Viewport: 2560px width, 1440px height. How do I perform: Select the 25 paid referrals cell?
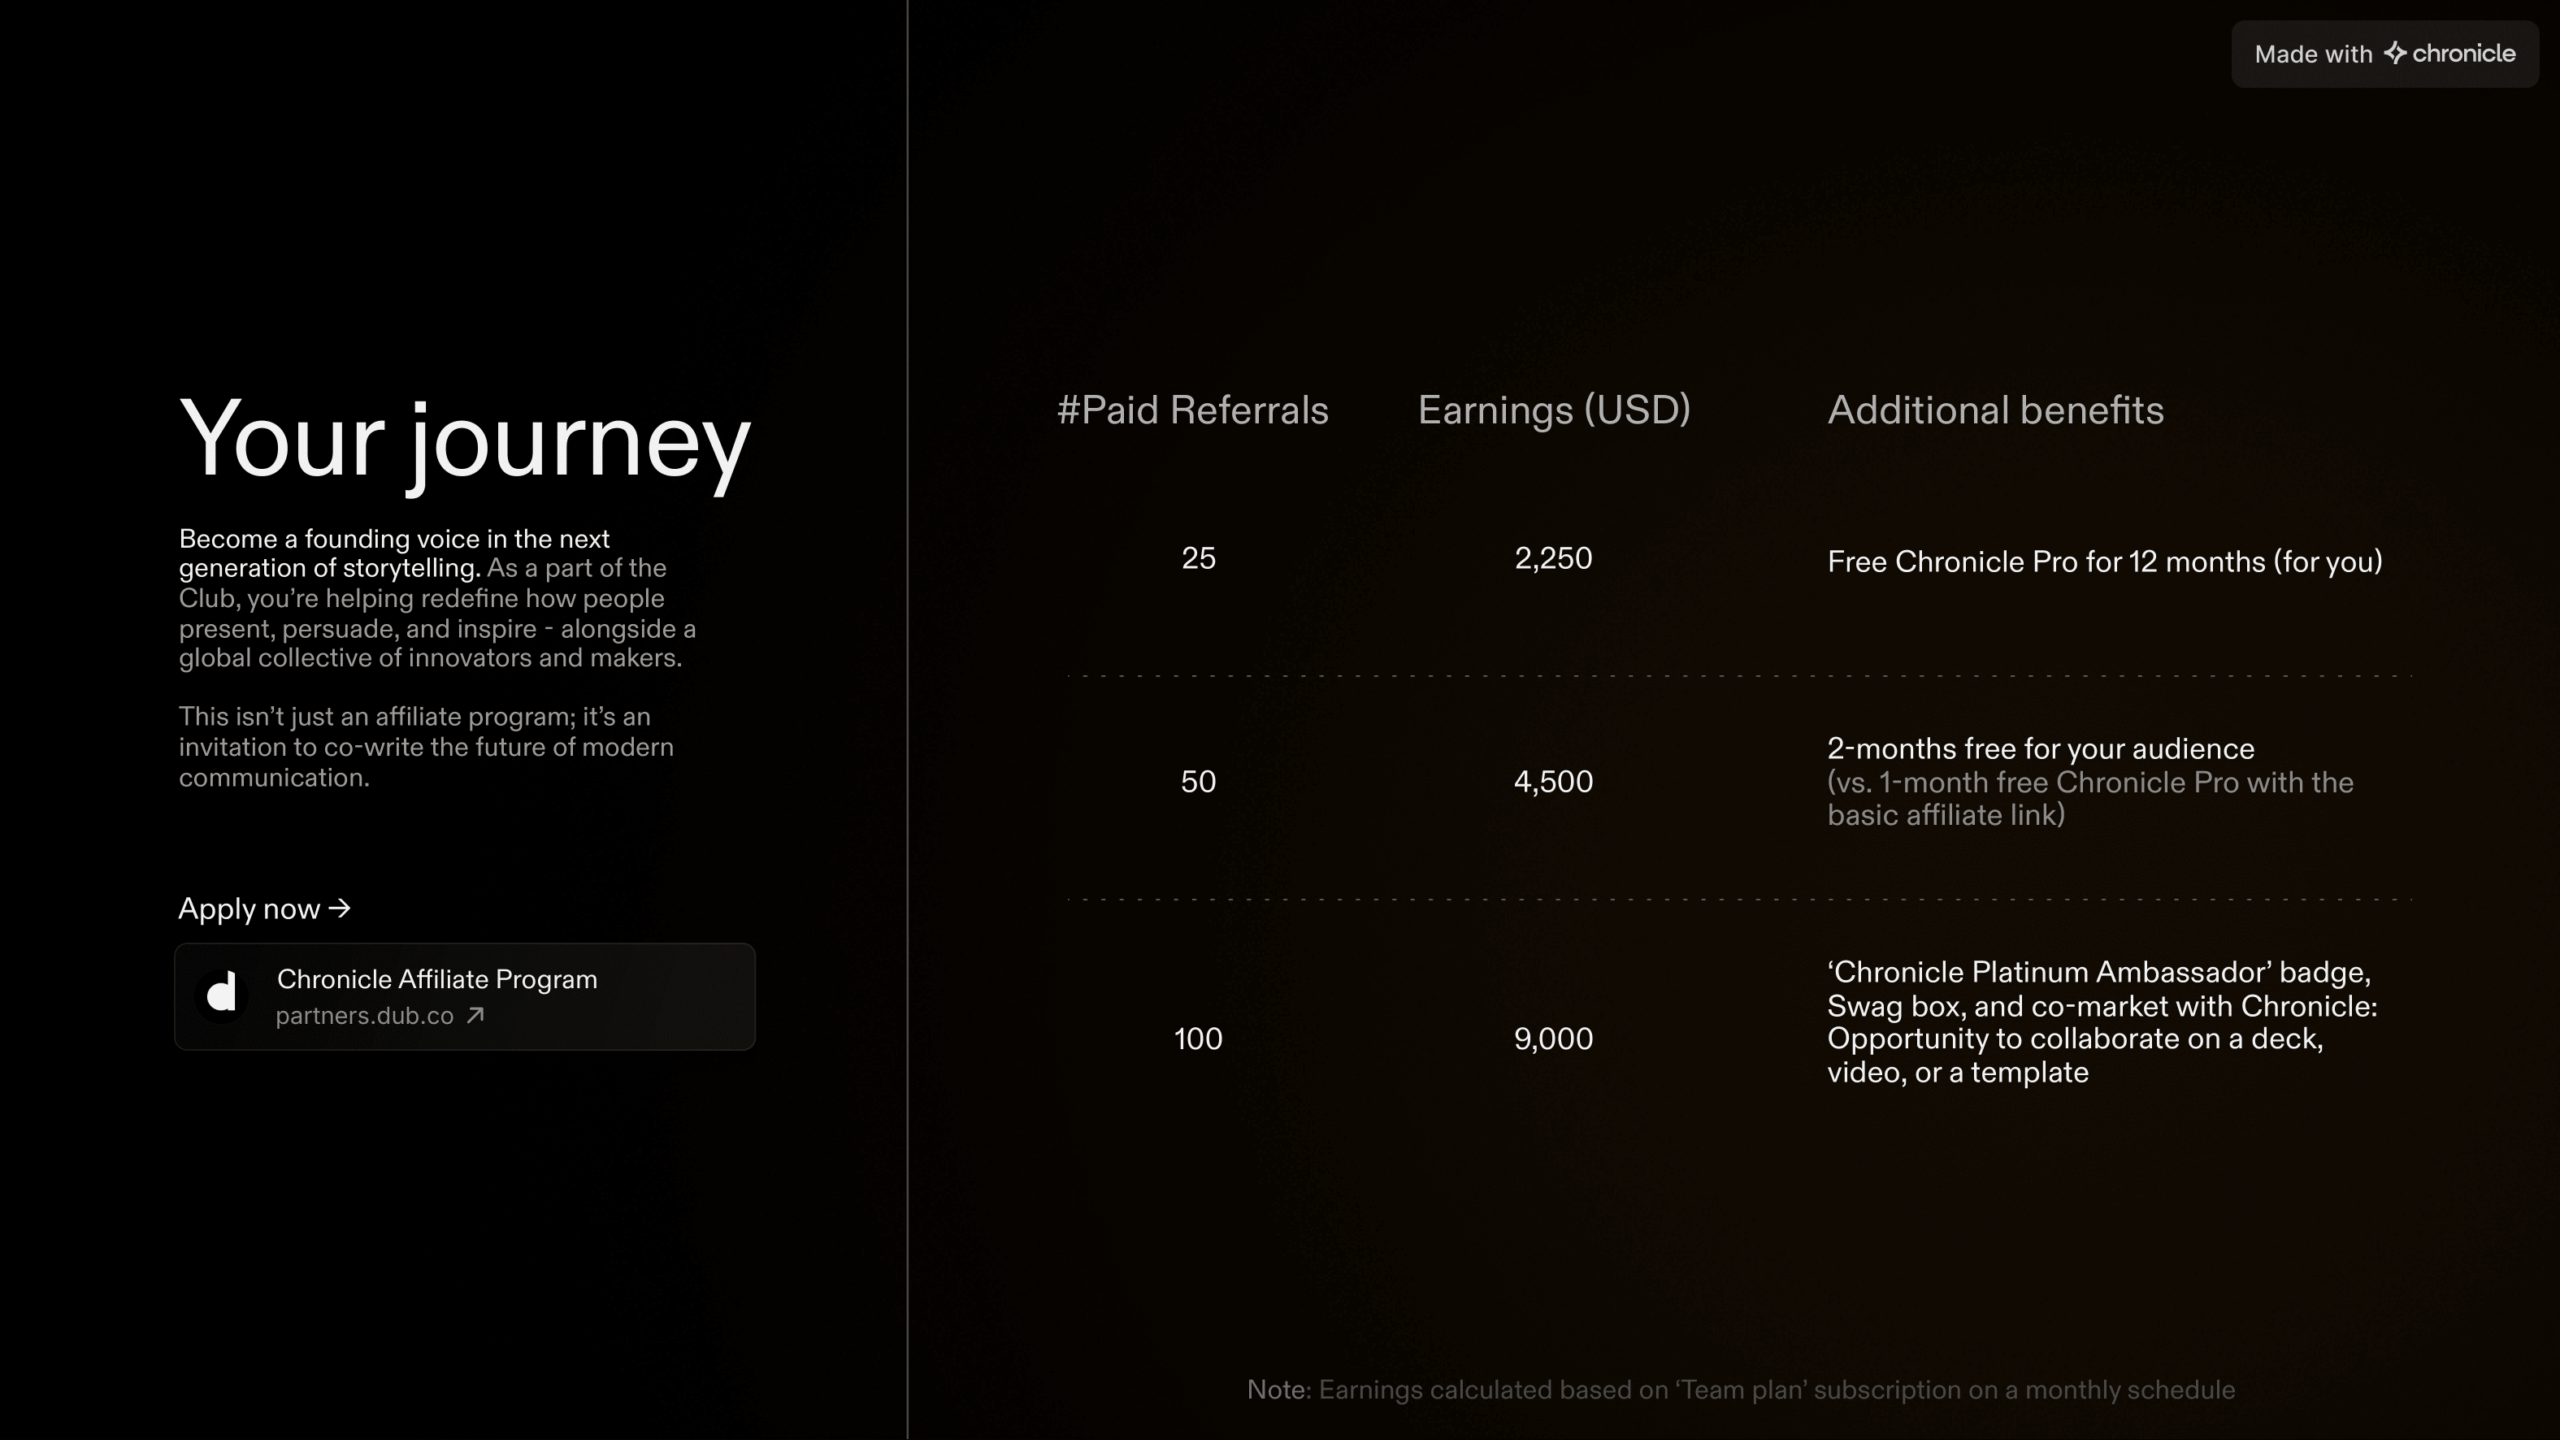tap(1198, 558)
